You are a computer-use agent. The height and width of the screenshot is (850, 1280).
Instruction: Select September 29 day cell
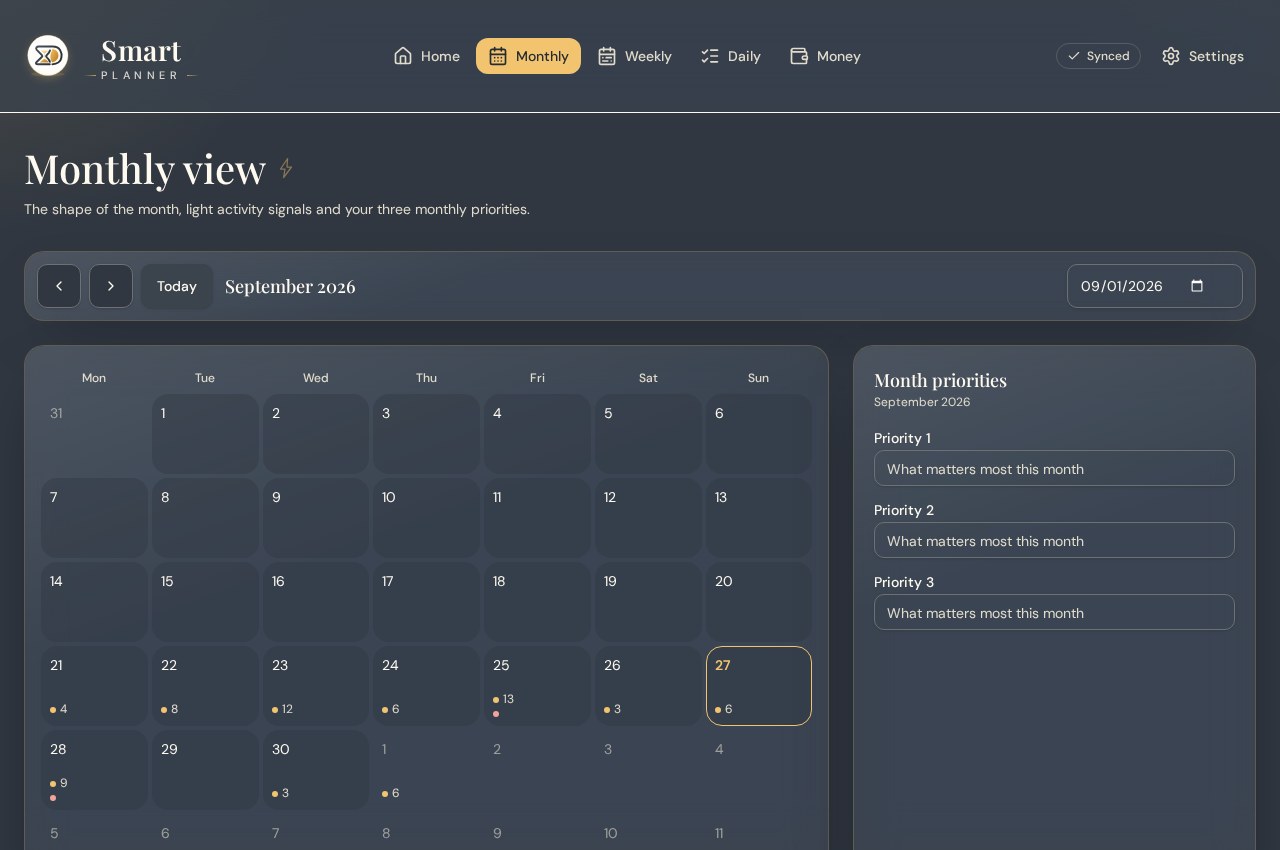(205, 770)
